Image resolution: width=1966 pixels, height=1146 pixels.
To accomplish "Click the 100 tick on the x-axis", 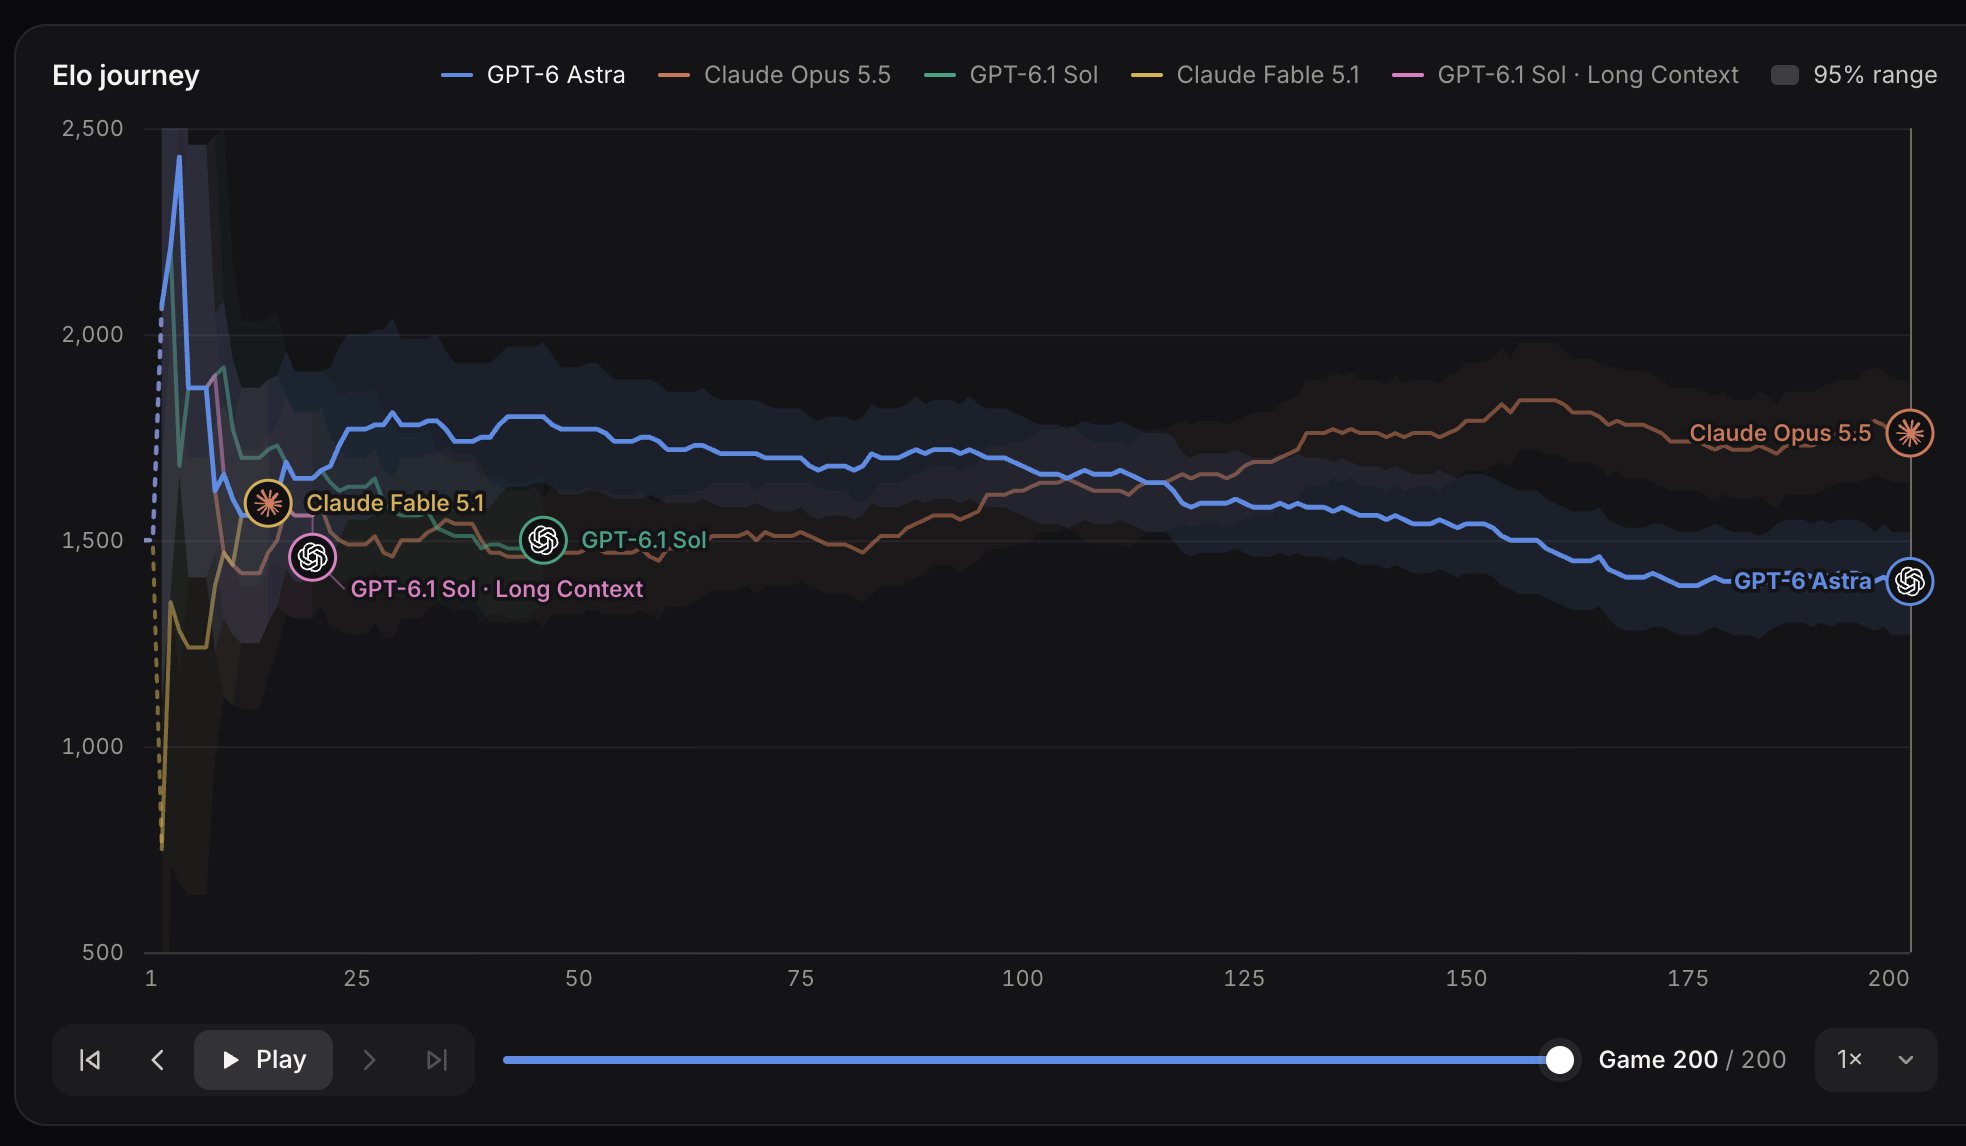I will [x=1022, y=978].
